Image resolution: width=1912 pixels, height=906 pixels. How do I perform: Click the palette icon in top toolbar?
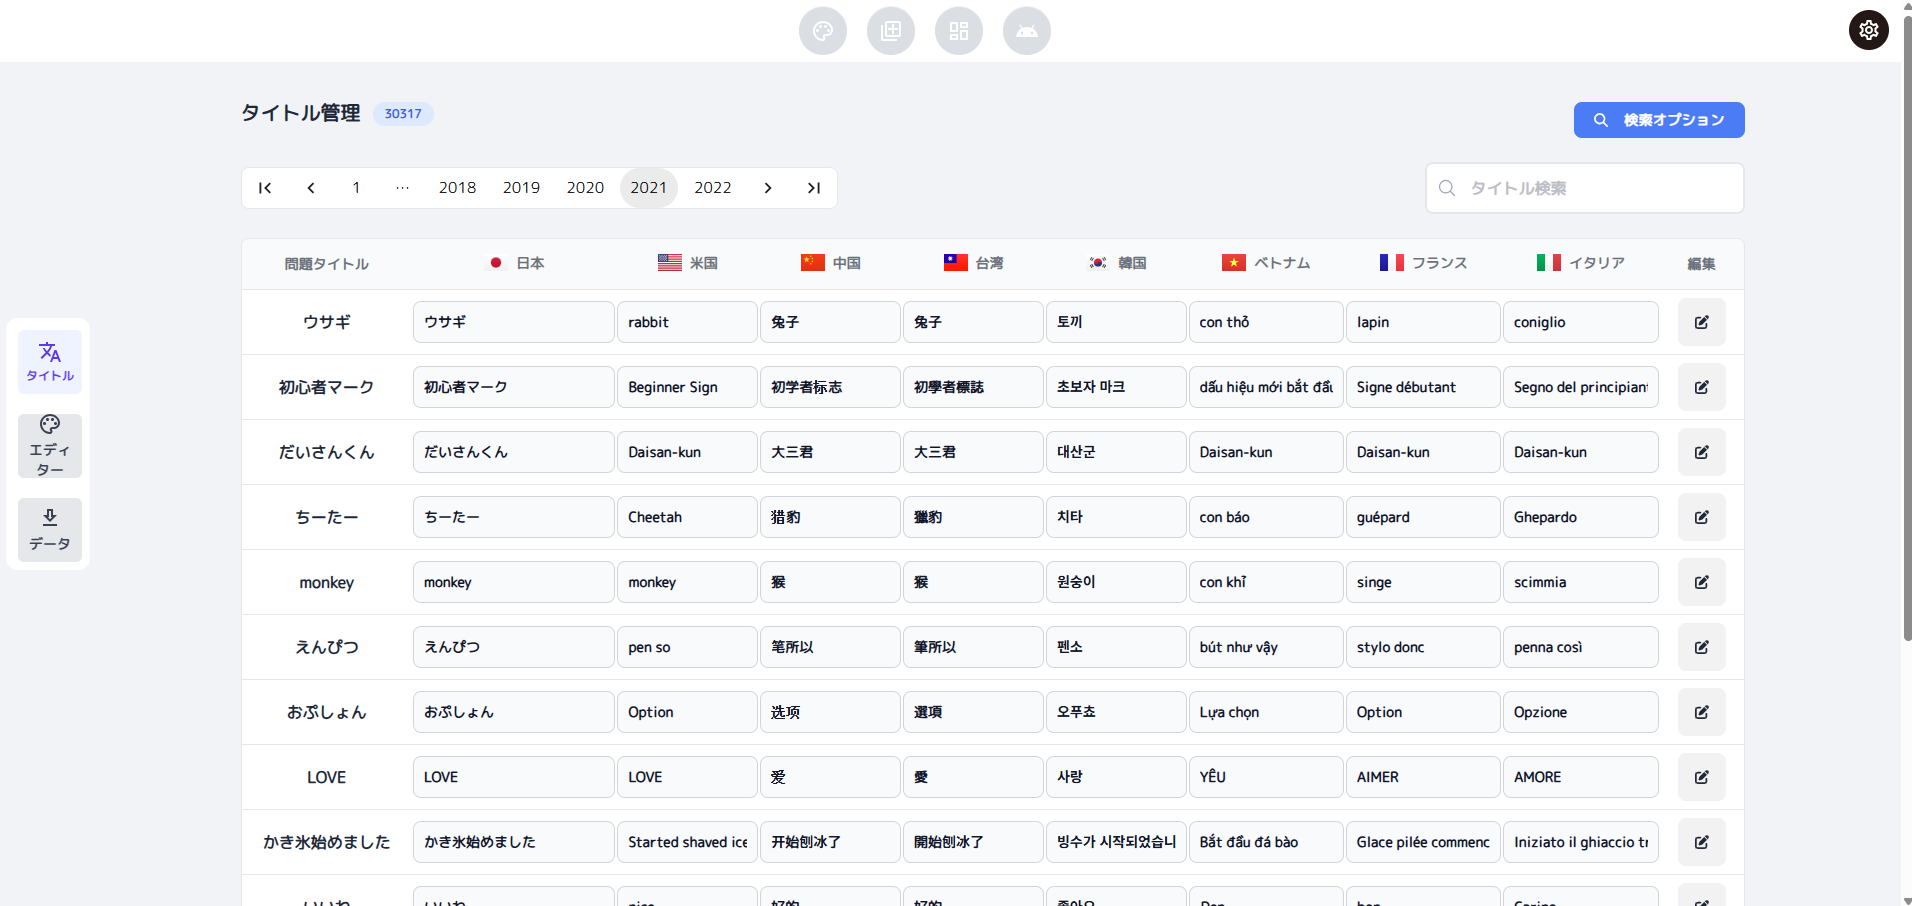click(823, 31)
